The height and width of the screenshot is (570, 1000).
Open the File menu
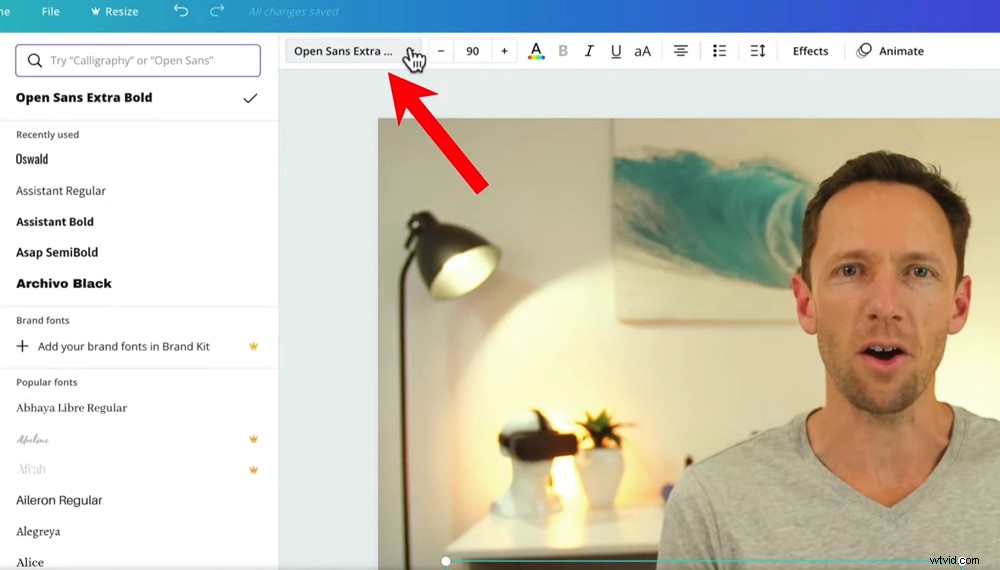[x=50, y=11]
